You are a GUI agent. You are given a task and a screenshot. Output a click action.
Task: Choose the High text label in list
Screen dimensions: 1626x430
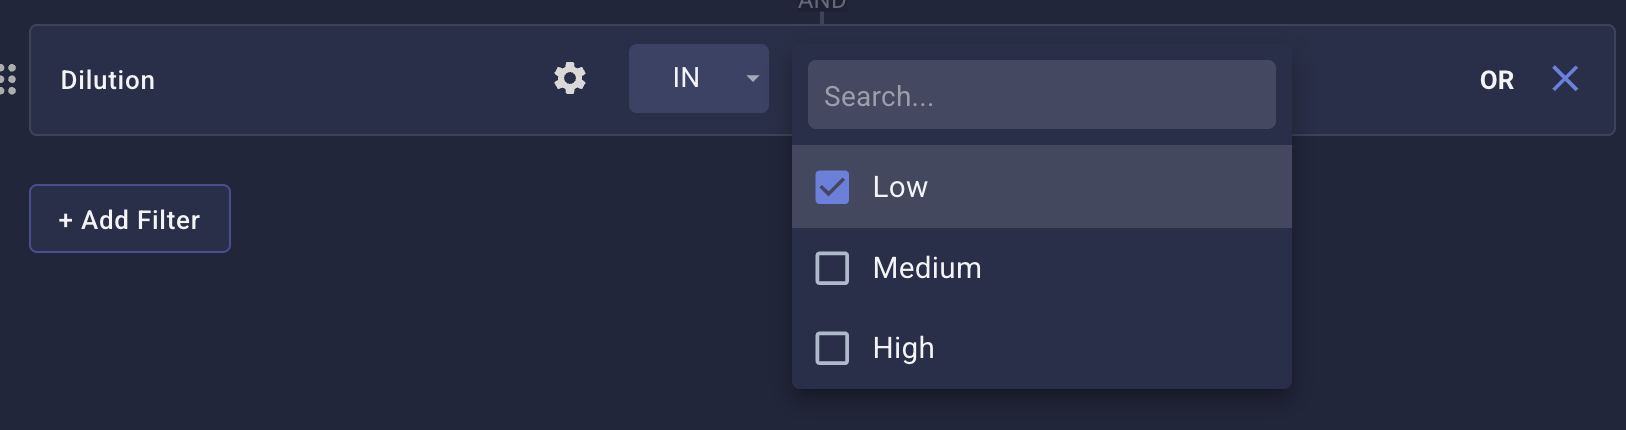pos(903,348)
